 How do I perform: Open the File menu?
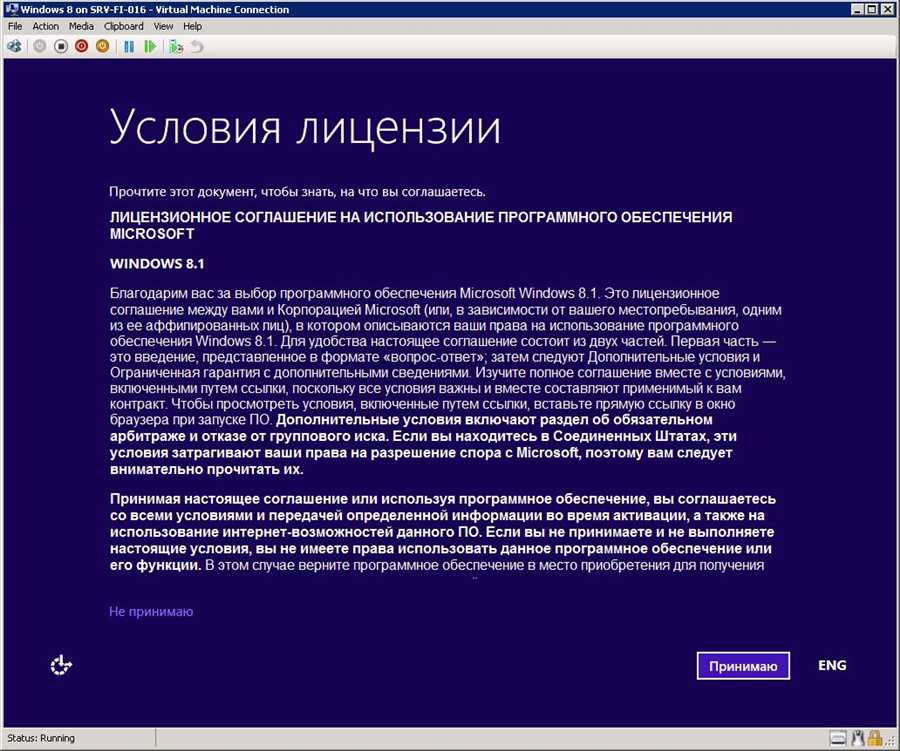click(15, 26)
